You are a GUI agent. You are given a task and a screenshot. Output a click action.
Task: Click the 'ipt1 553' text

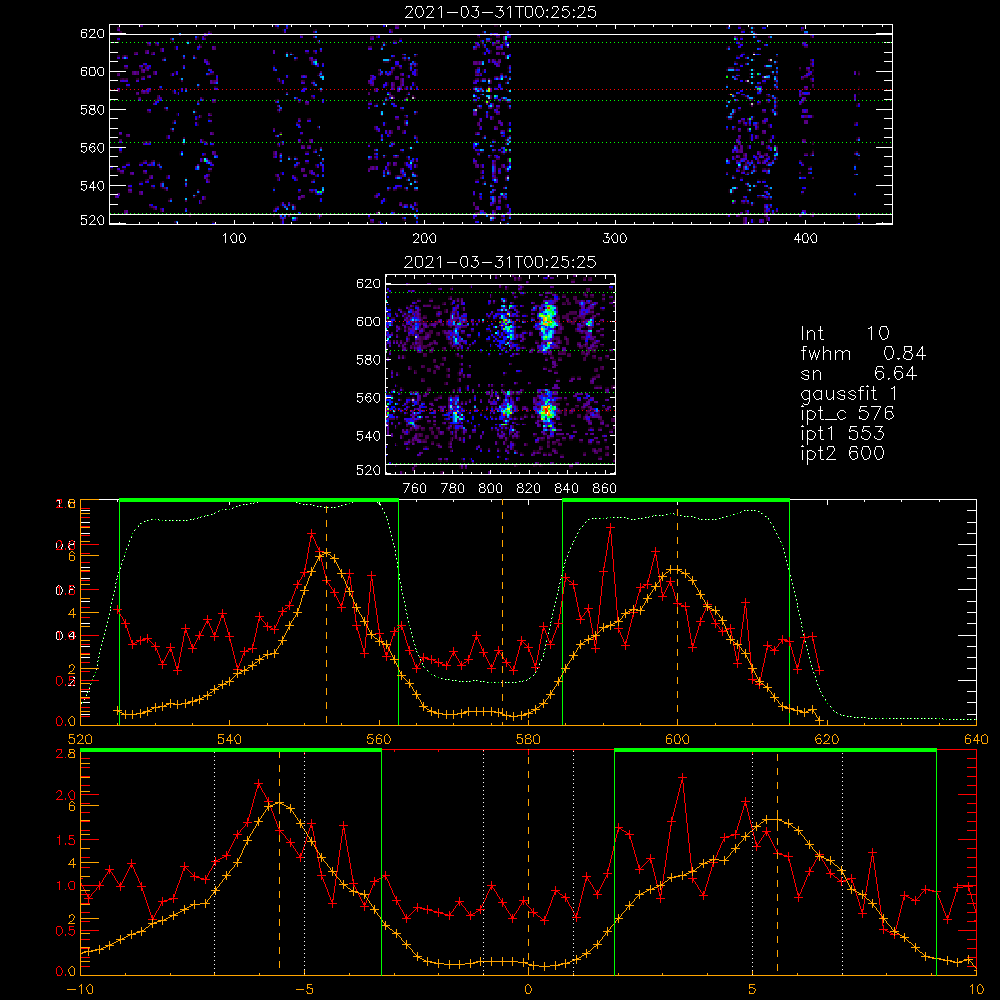[x=842, y=434]
